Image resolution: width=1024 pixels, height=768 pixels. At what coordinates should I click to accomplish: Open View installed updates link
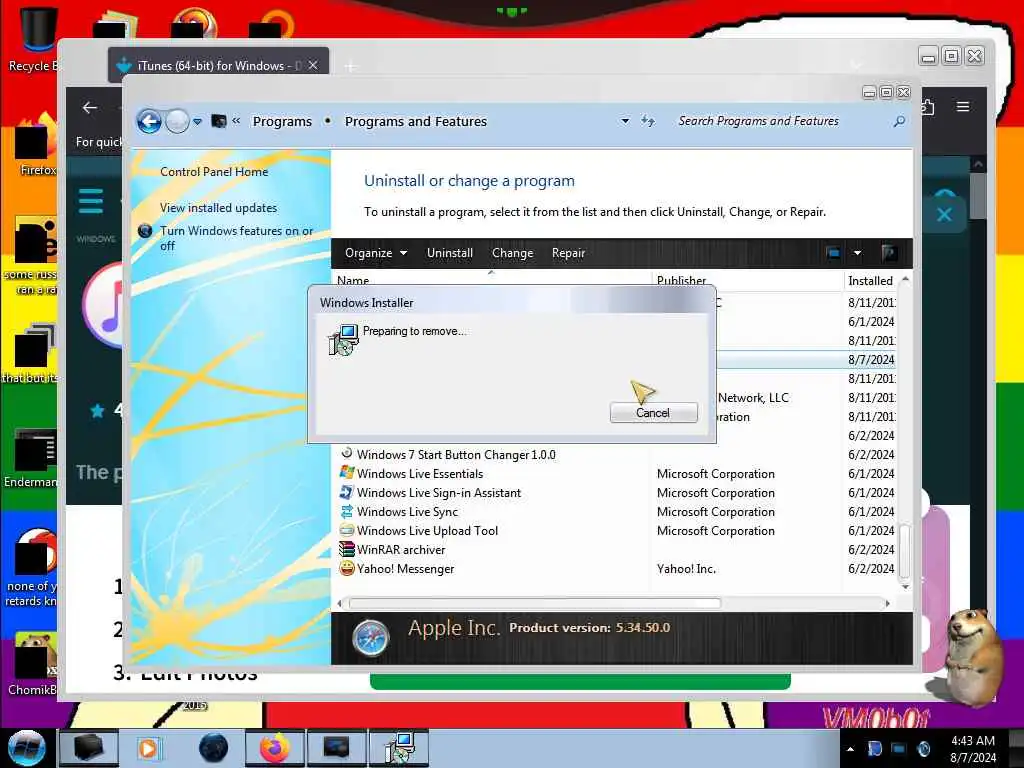coord(218,208)
